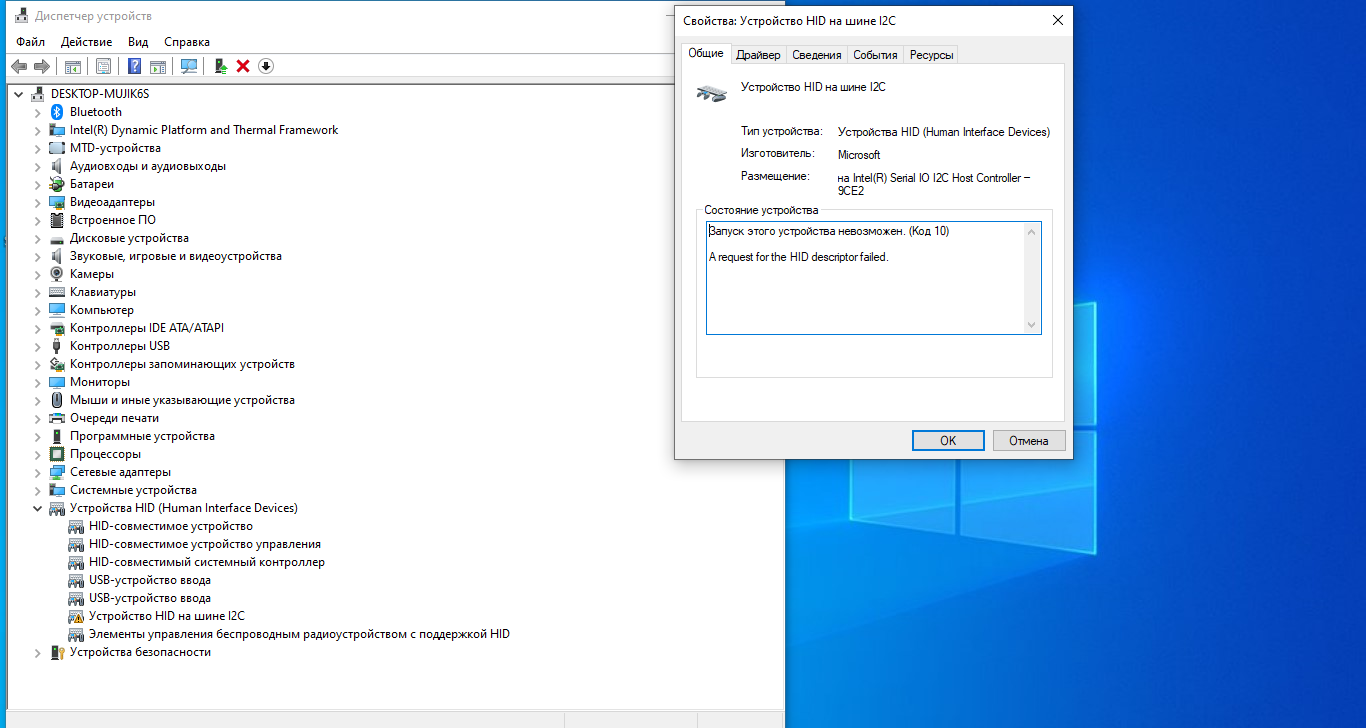
Task: Switch to the Драйвер tab
Action: [758, 55]
